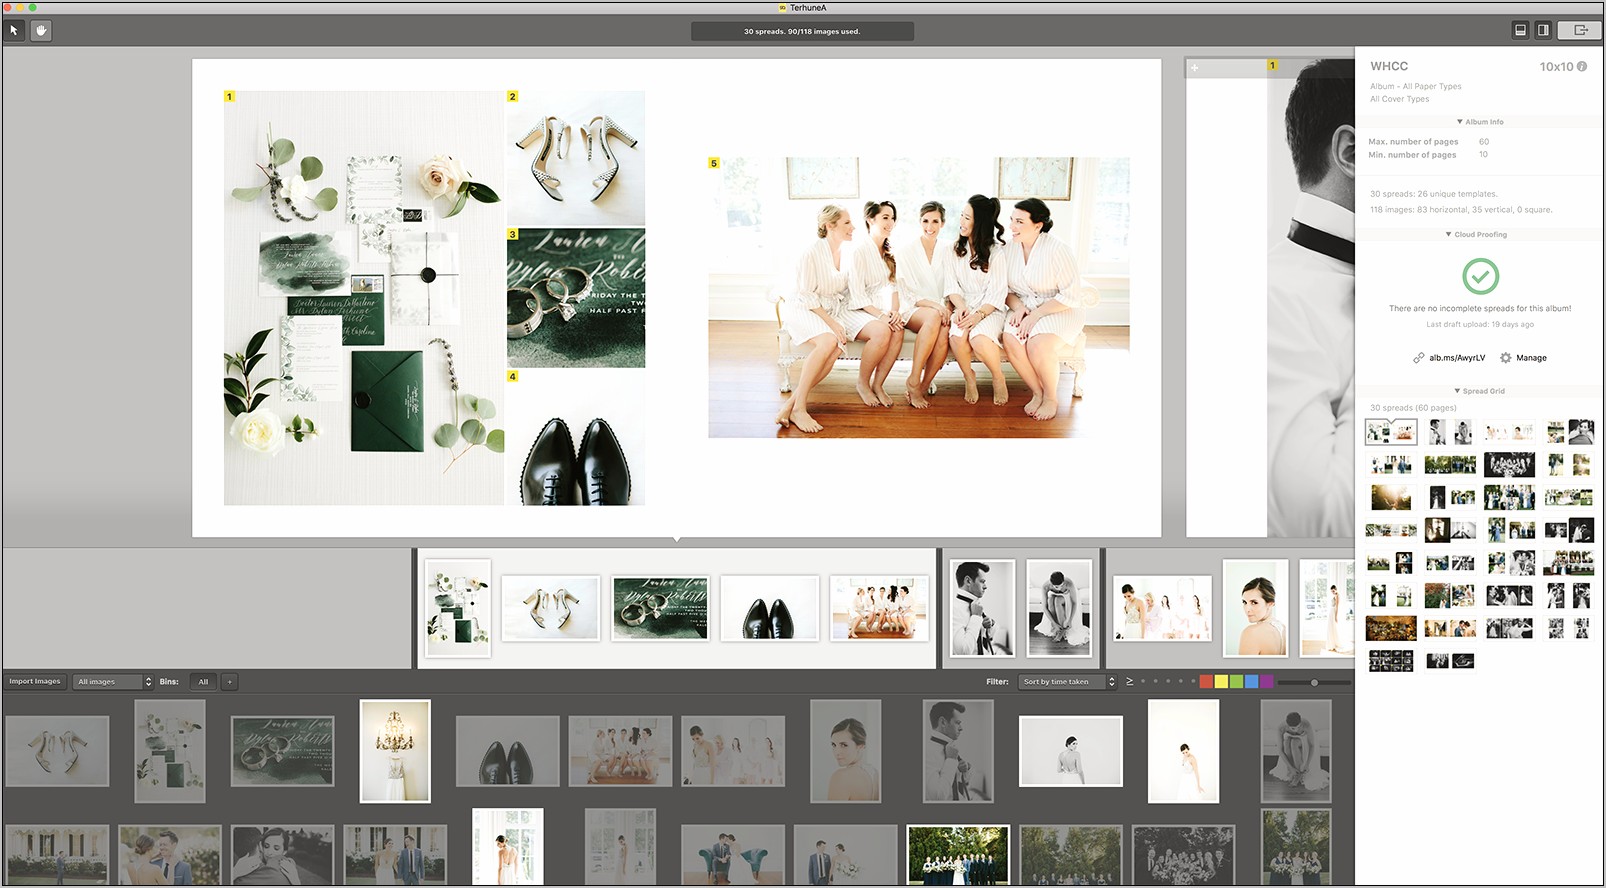Select black shoes thumbnail in spread filmstrip
The image size is (1606, 888).
770,608
